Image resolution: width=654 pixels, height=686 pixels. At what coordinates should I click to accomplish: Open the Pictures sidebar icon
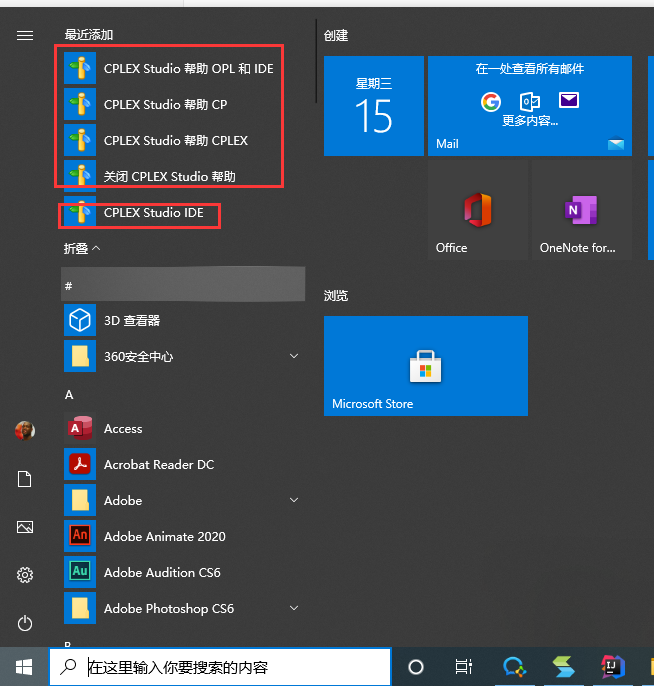click(x=25, y=527)
